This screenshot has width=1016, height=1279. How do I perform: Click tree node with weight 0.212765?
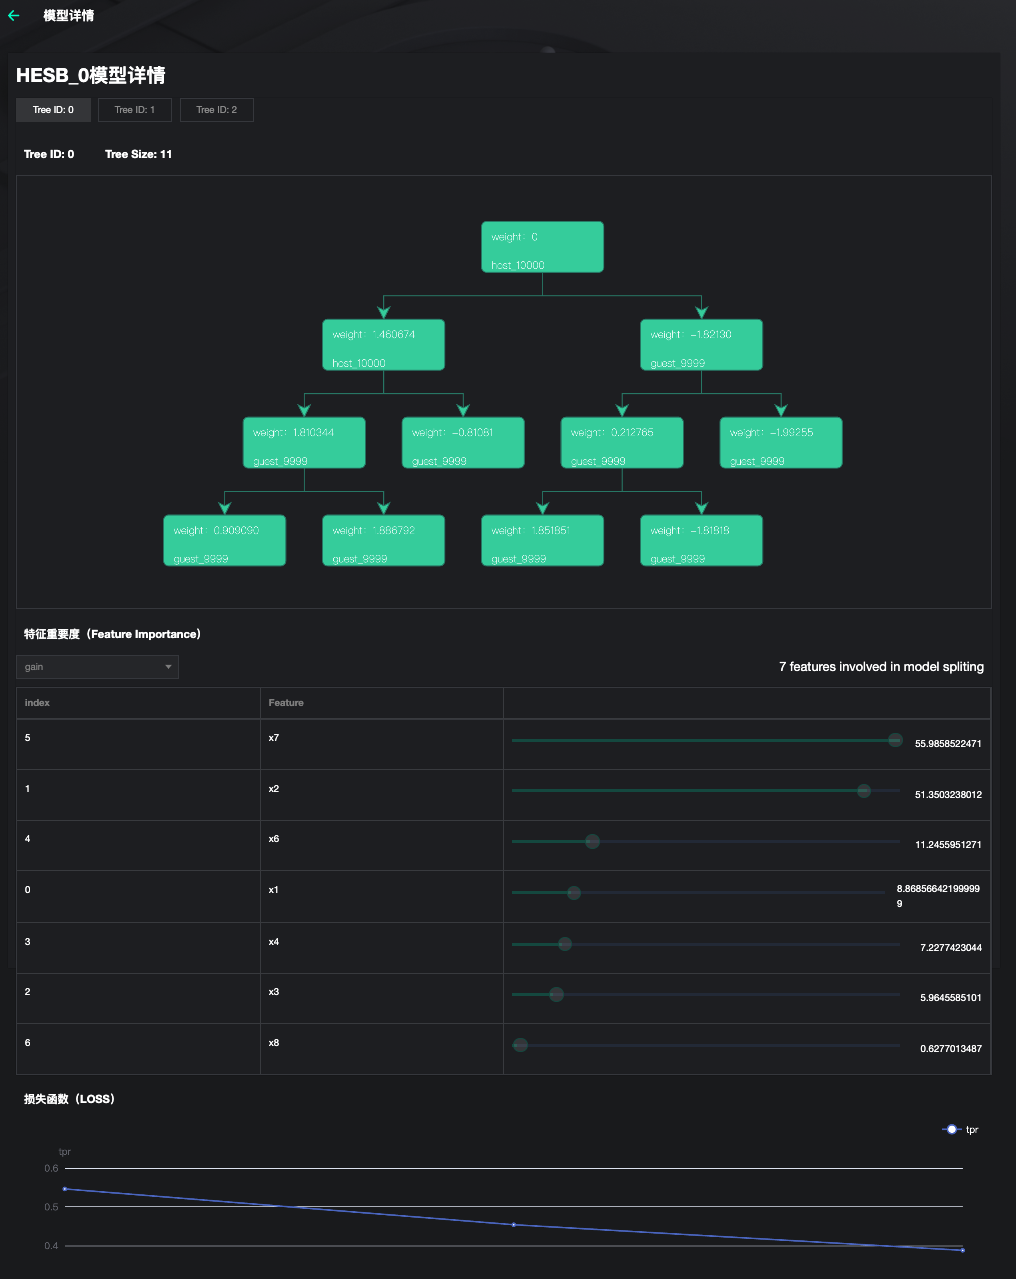tap(622, 443)
